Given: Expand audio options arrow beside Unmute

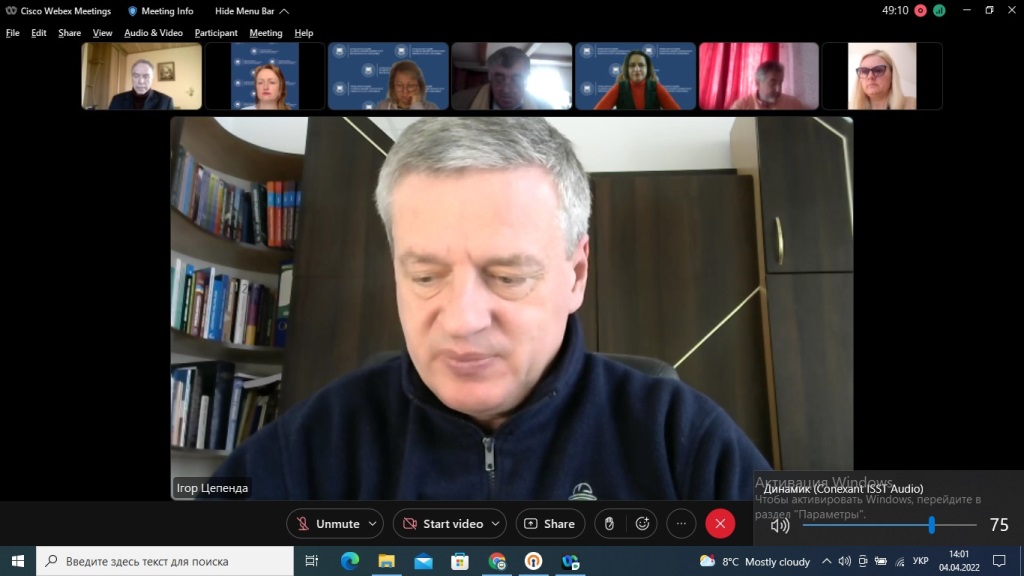Looking at the screenshot, I should (373, 524).
